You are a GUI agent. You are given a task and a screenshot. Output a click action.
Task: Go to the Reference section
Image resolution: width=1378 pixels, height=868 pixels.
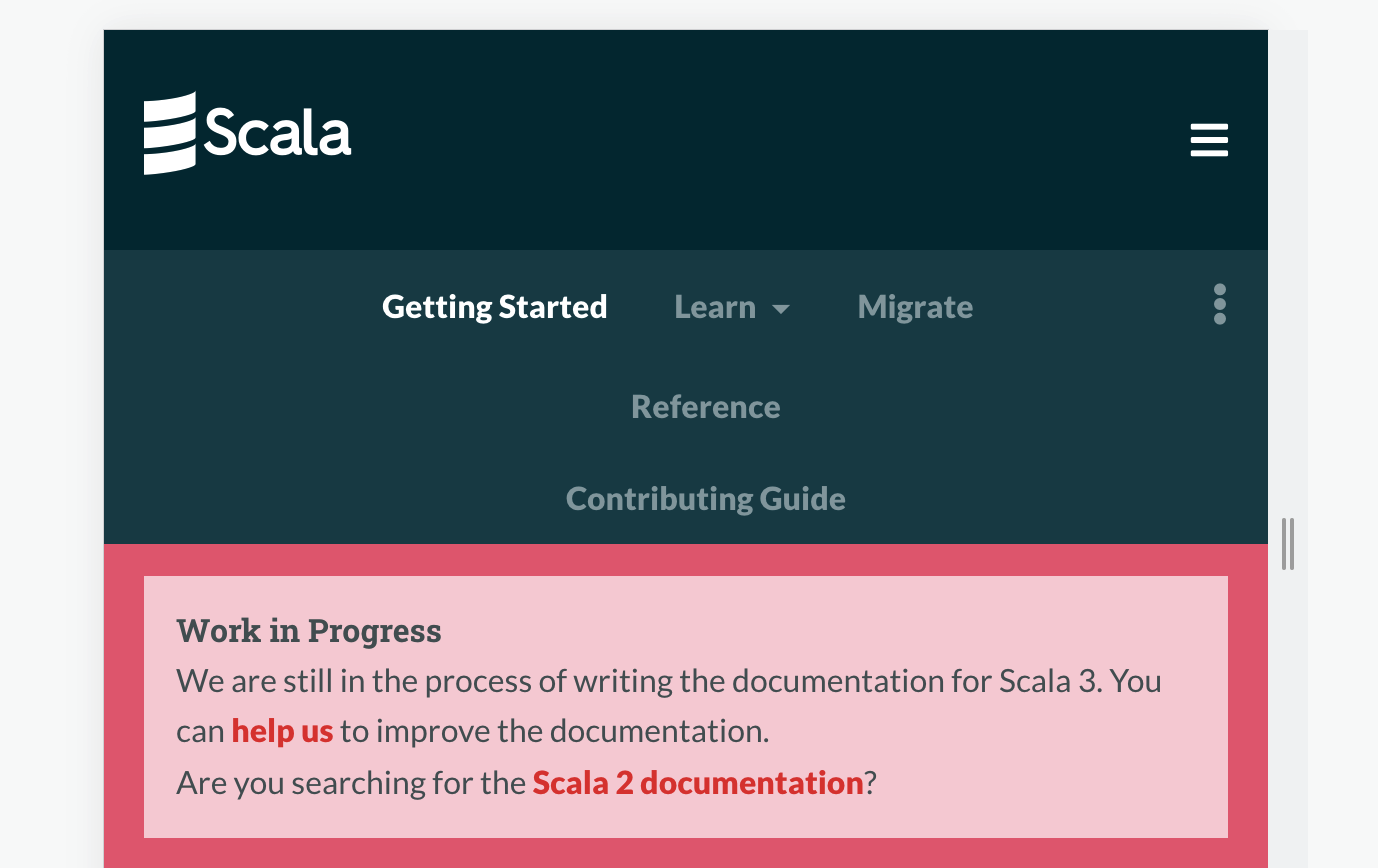706,407
